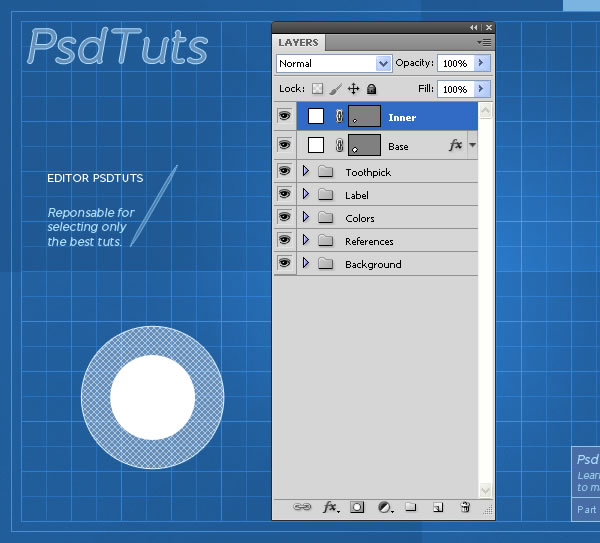
Task: Click the layers list scroll up arrow
Action: 485,111
